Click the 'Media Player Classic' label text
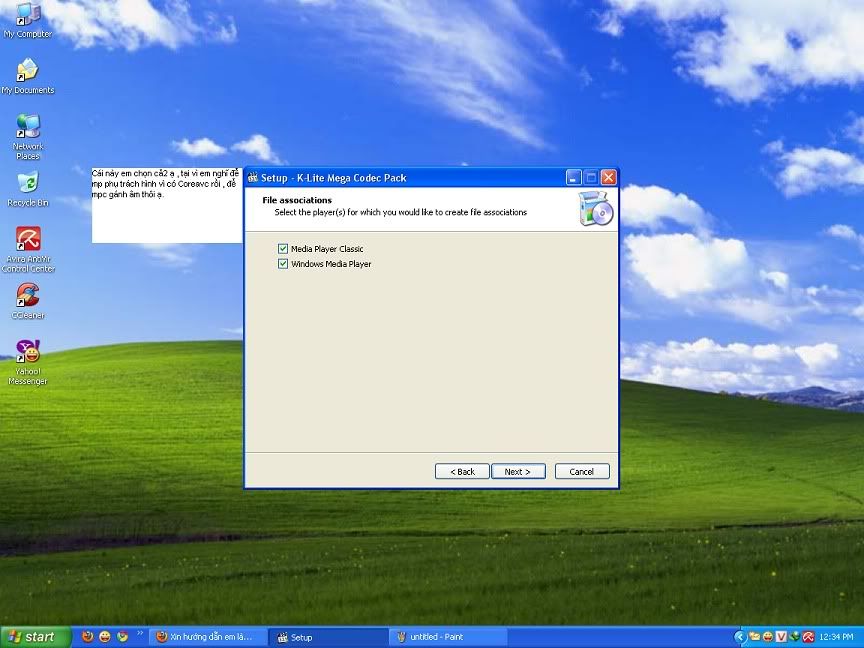This screenshot has width=864, height=648. (x=327, y=249)
